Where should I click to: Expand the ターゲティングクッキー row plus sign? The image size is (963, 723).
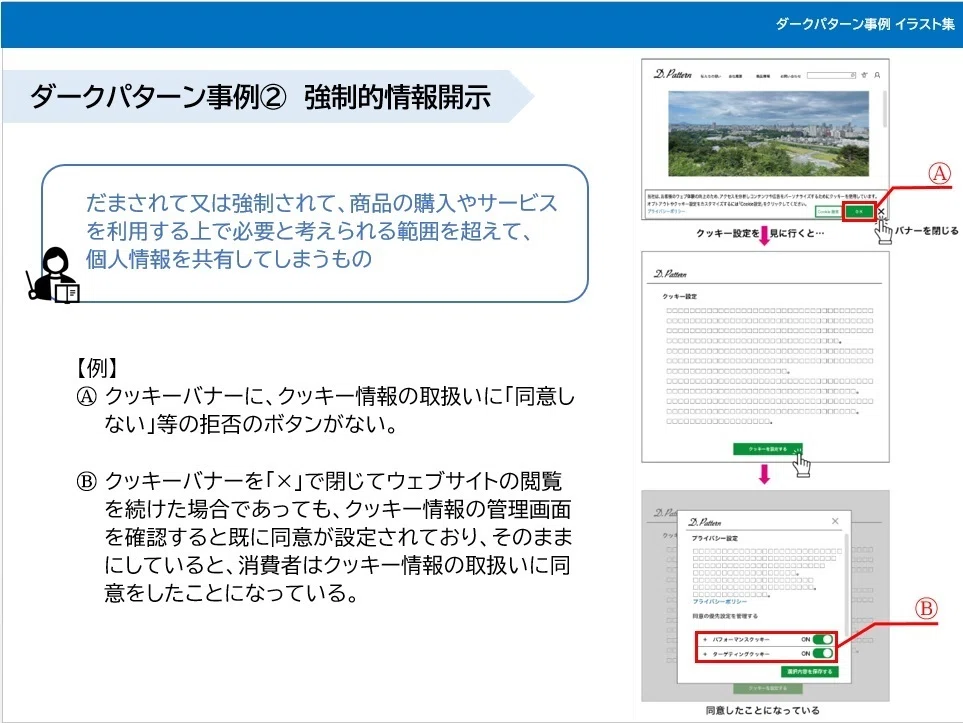705,654
